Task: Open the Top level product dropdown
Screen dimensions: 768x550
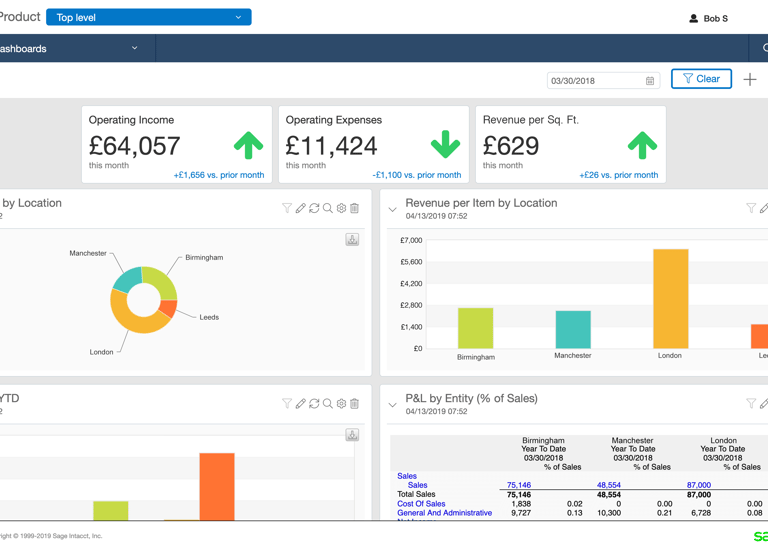Action: click(149, 17)
